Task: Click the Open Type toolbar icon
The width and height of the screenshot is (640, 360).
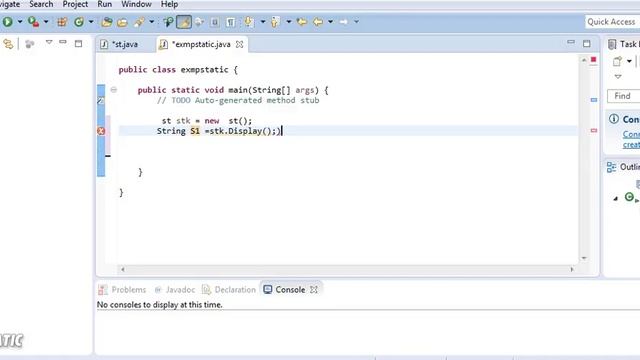Action: click(x=107, y=22)
